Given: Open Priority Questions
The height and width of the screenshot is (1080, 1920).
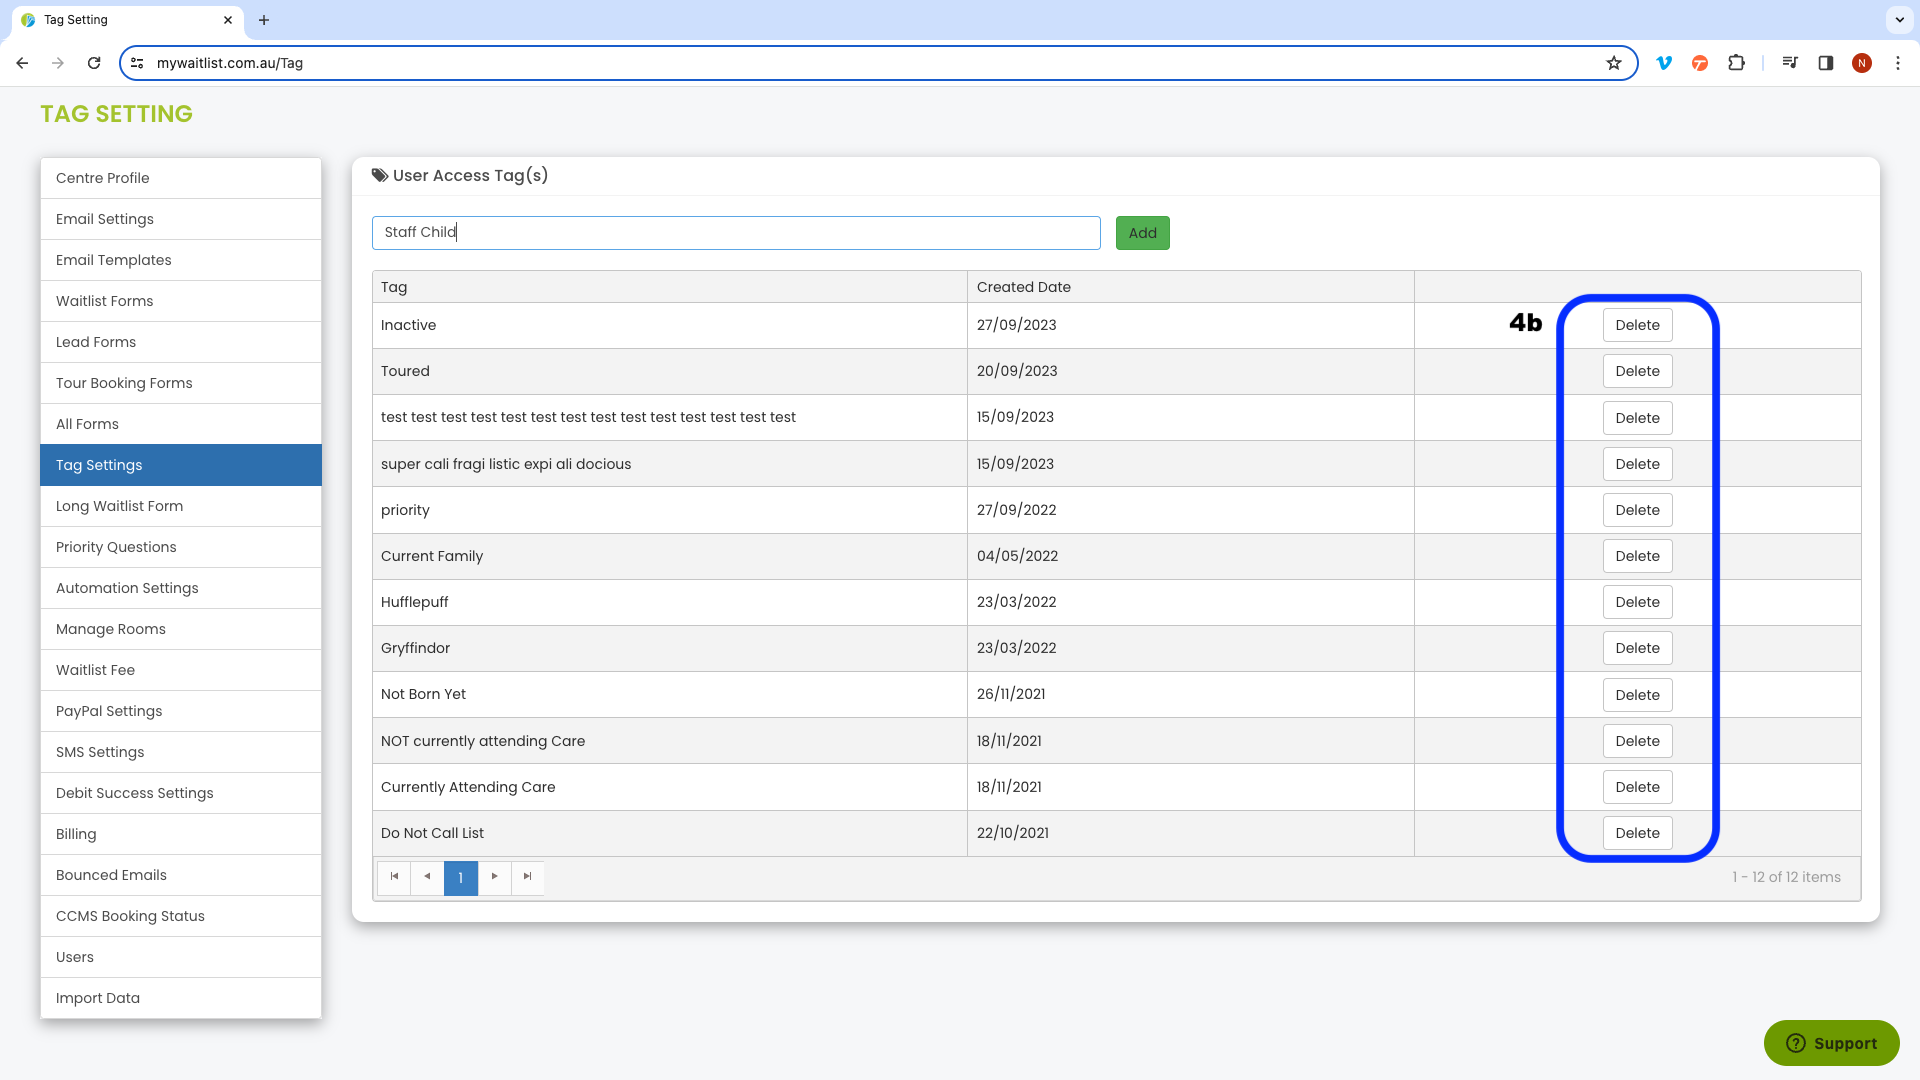Looking at the screenshot, I should pyautogui.click(x=181, y=547).
